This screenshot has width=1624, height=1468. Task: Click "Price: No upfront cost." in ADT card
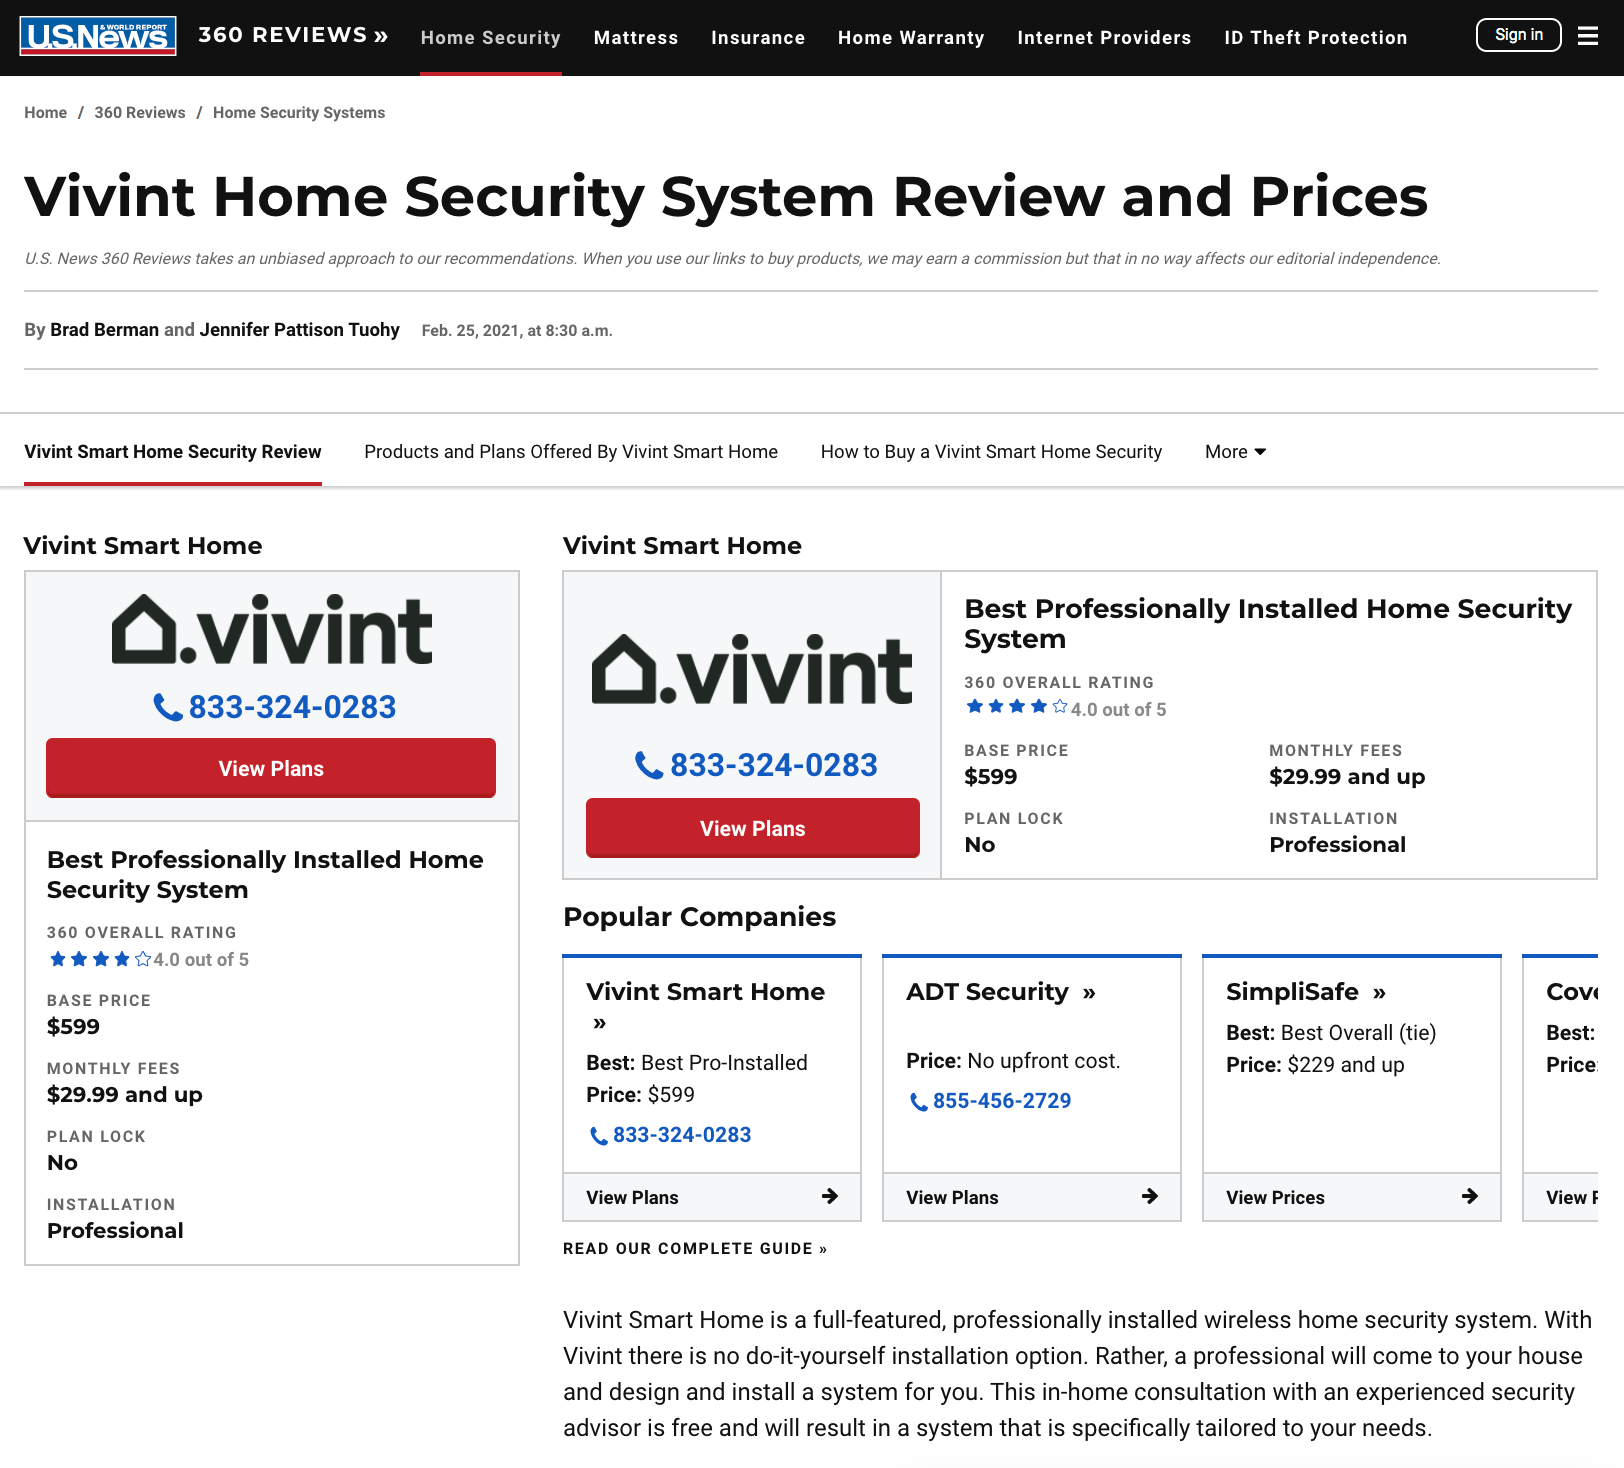(1013, 1061)
